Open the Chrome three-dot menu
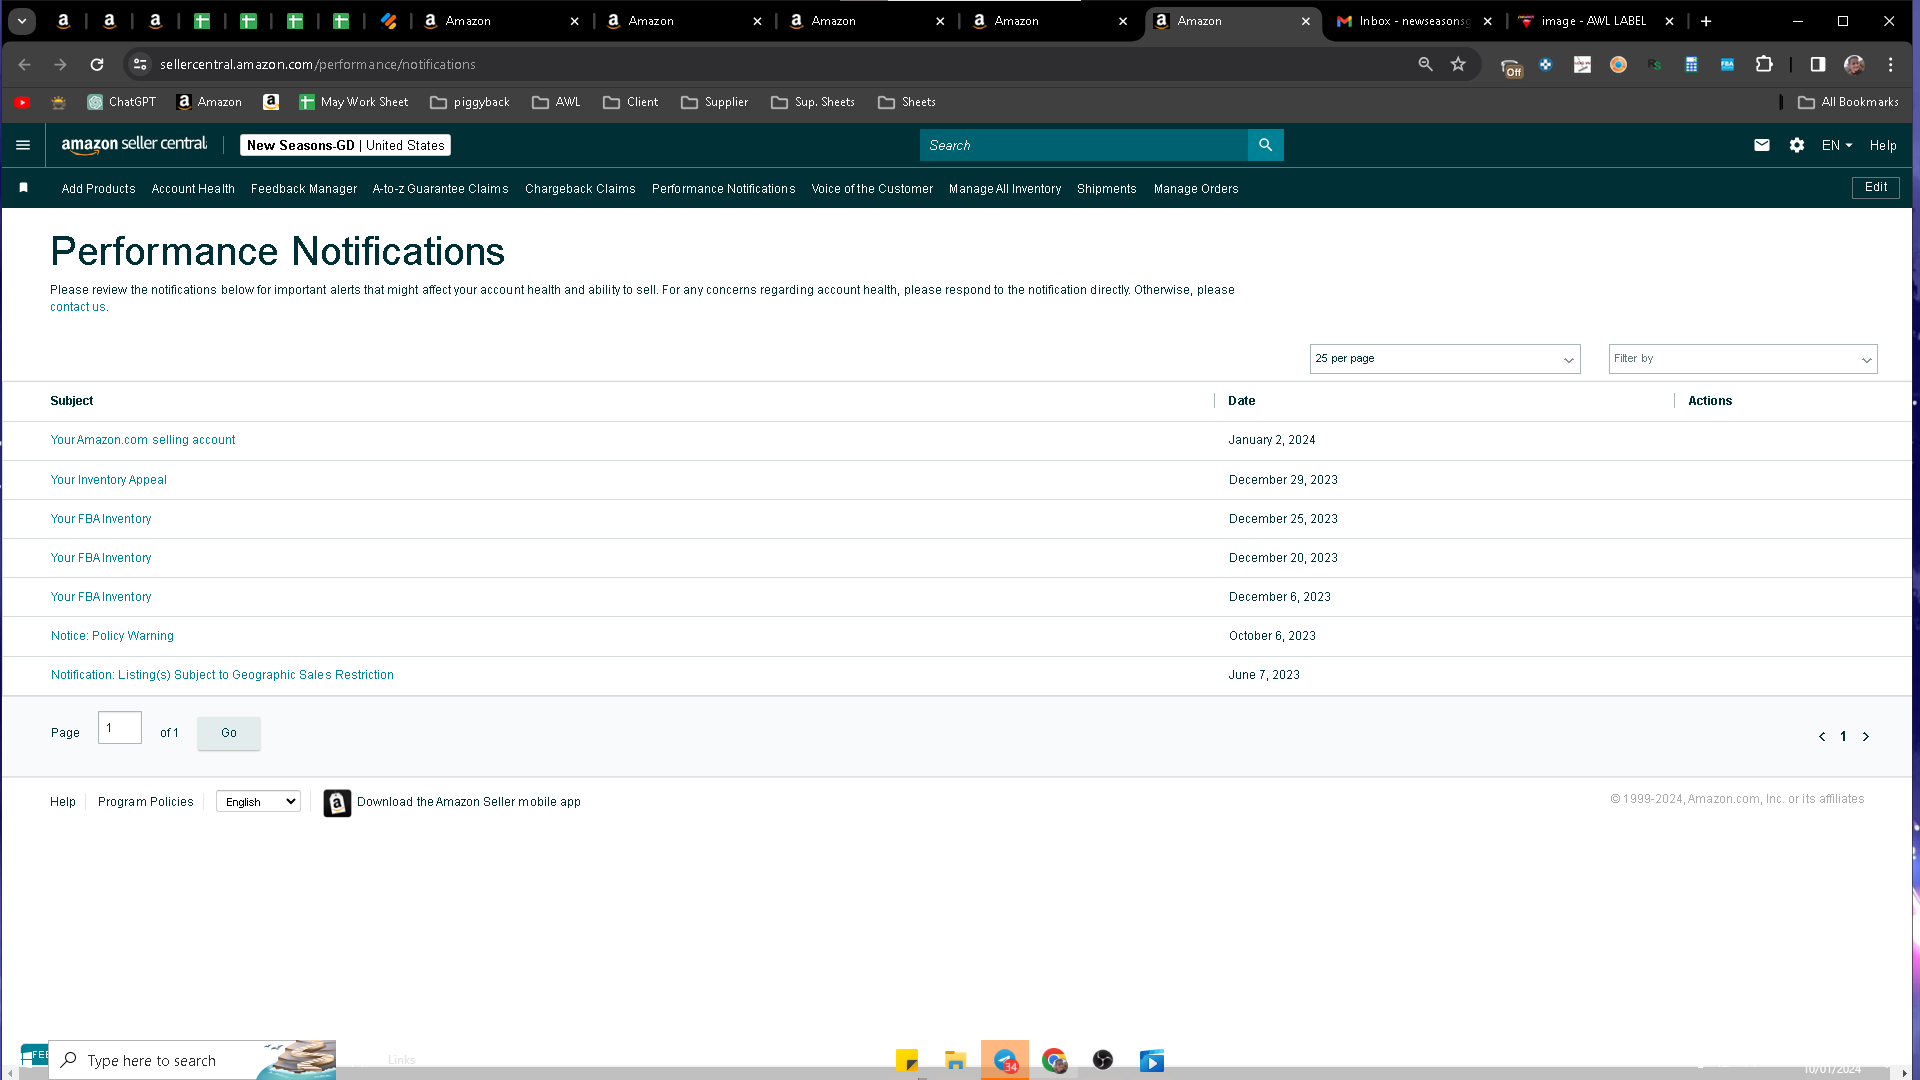This screenshot has height=1080, width=1920. pyautogui.click(x=1890, y=65)
